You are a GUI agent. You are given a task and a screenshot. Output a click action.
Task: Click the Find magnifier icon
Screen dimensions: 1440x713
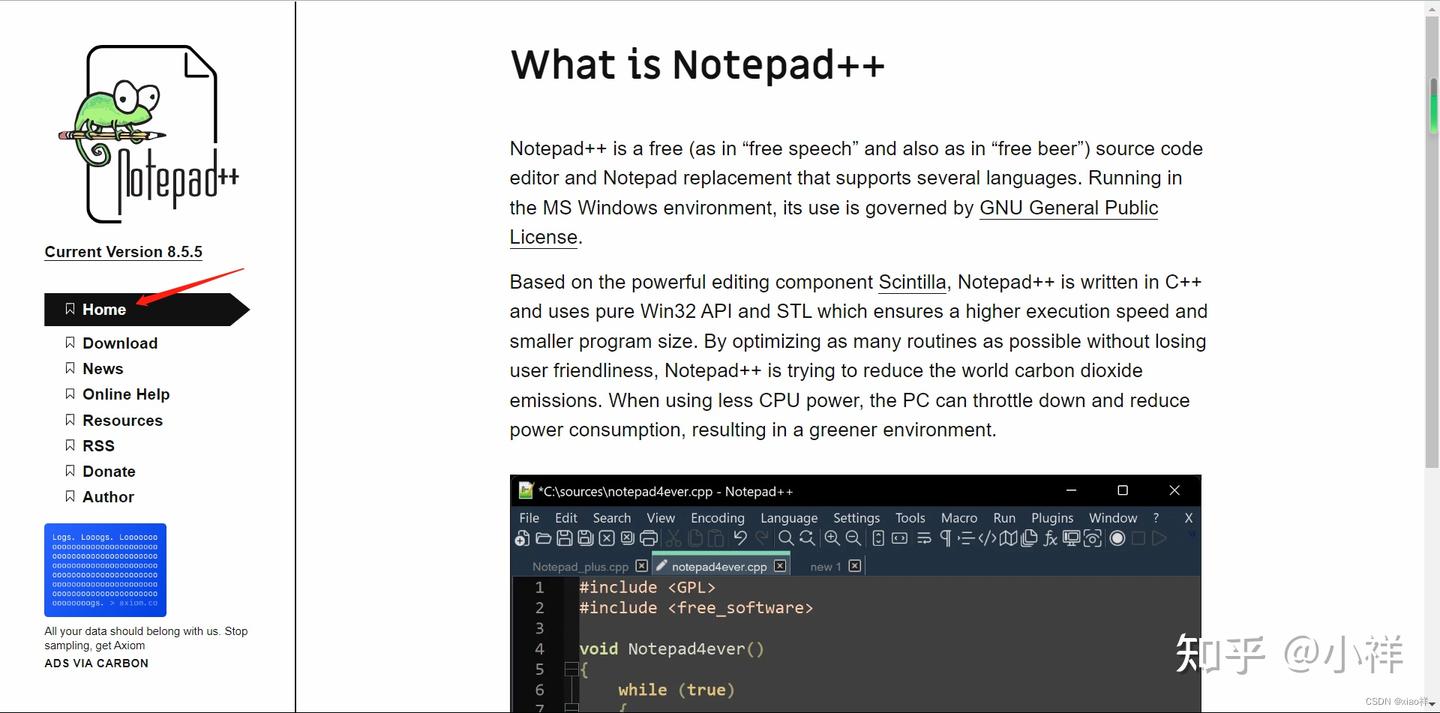(x=786, y=538)
